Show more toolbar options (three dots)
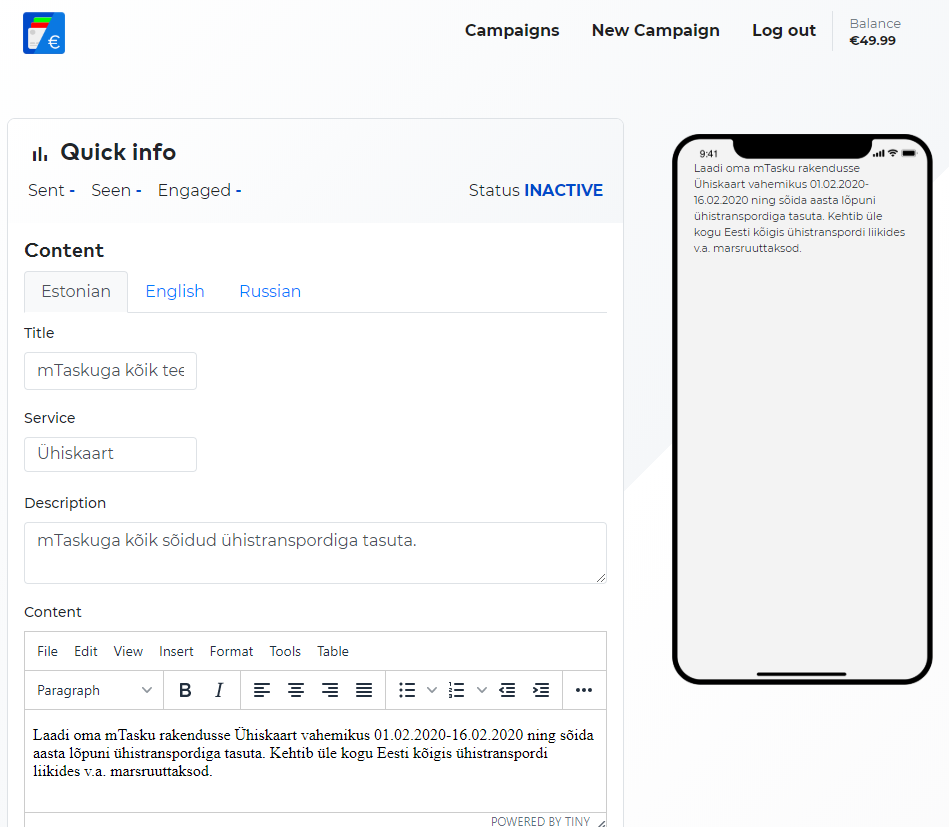The height and width of the screenshot is (827, 949). [x=584, y=690]
